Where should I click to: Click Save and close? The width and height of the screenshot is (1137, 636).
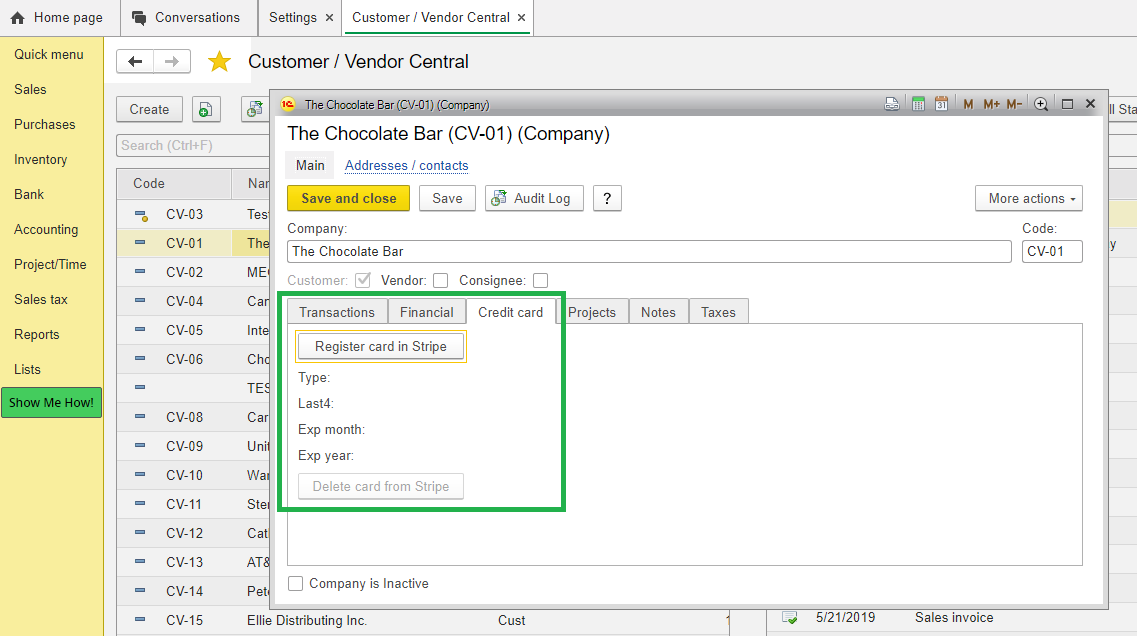(x=349, y=198)
